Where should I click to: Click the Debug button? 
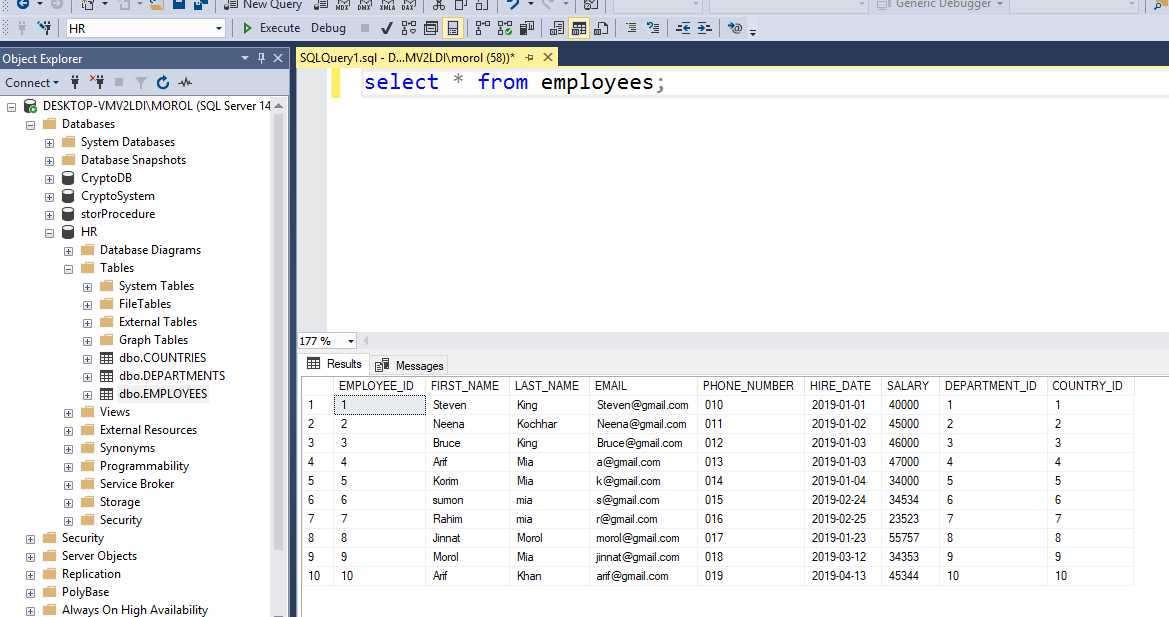coord(328,27)
